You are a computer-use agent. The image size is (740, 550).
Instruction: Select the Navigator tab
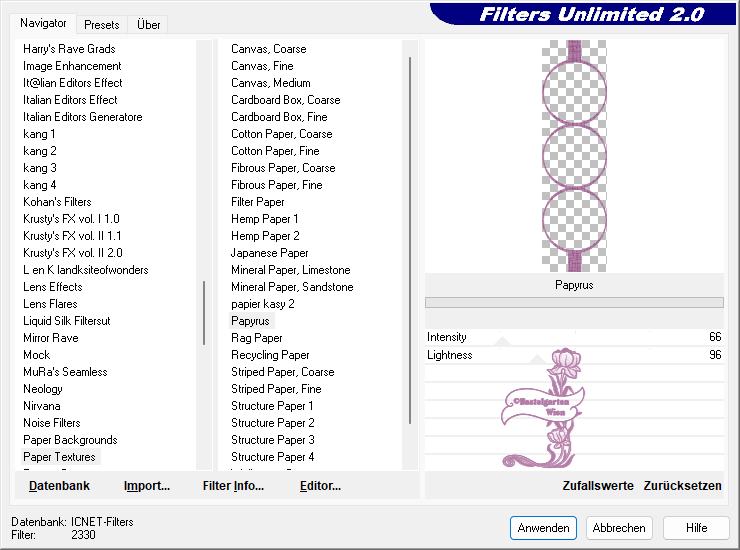44,23
